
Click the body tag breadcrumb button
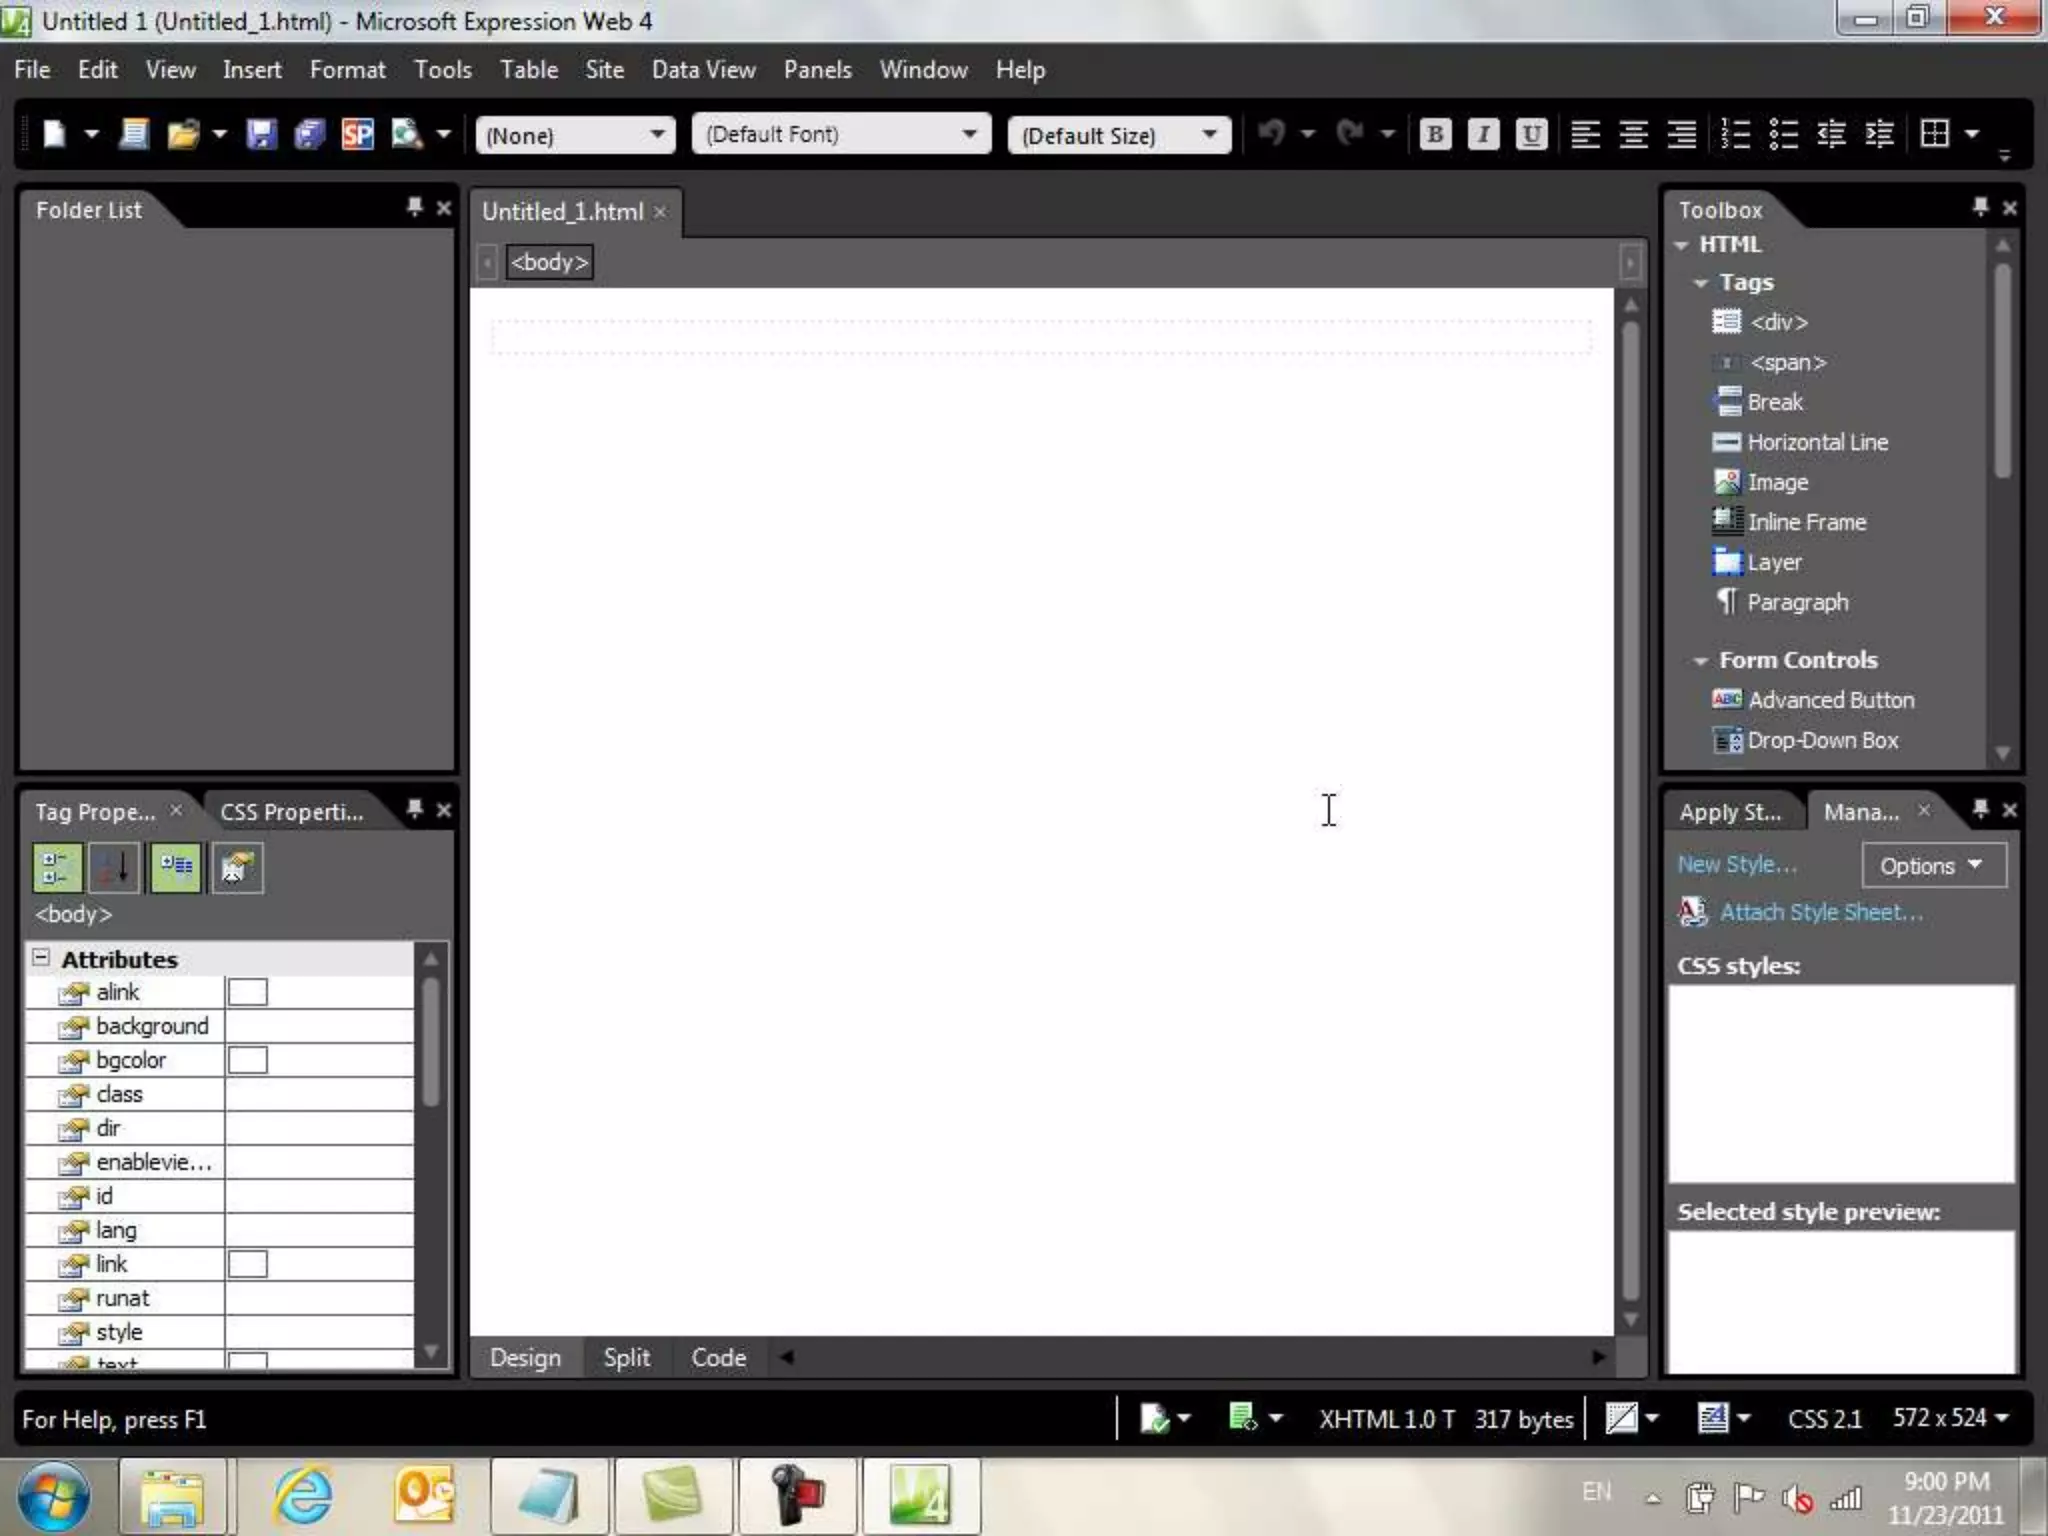pos(549,262)
